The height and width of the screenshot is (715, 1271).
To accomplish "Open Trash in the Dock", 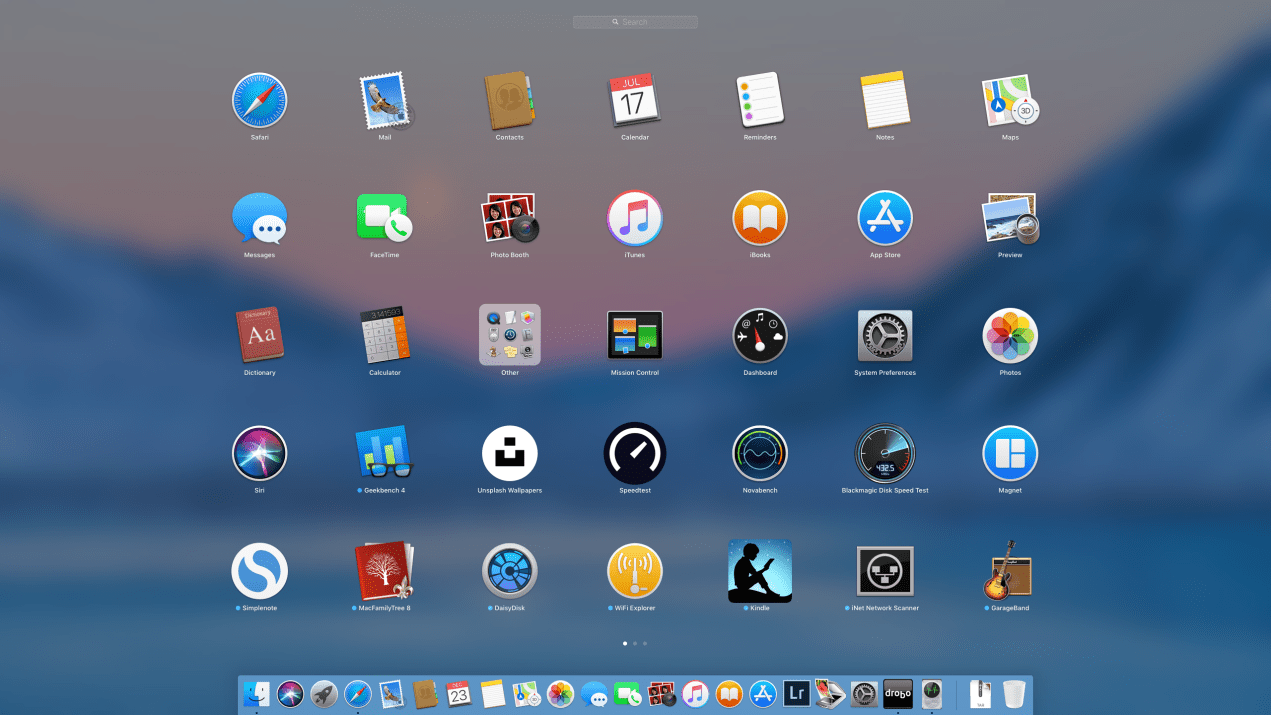I will coord(1014,693).
